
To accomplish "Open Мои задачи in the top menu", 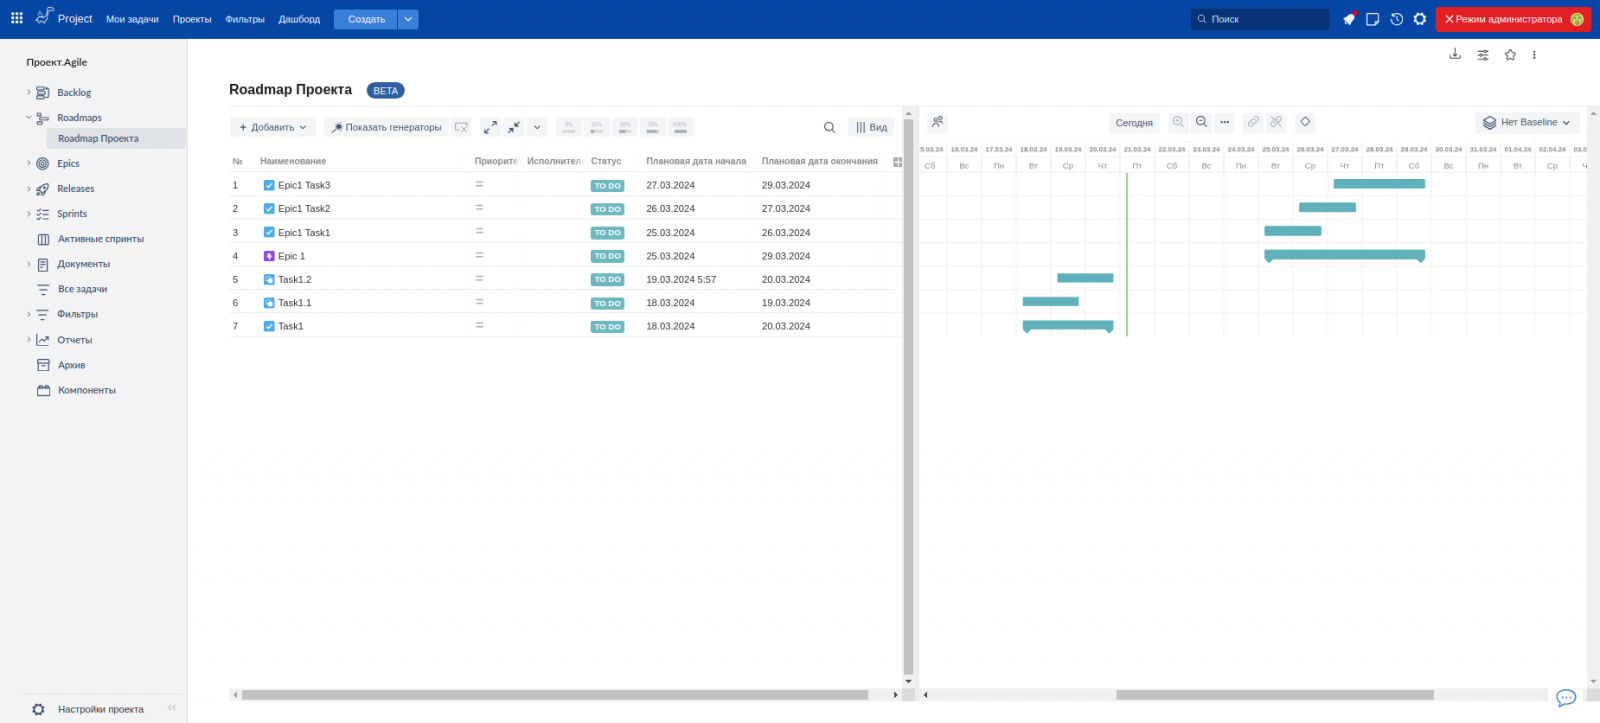I will 132,19.
